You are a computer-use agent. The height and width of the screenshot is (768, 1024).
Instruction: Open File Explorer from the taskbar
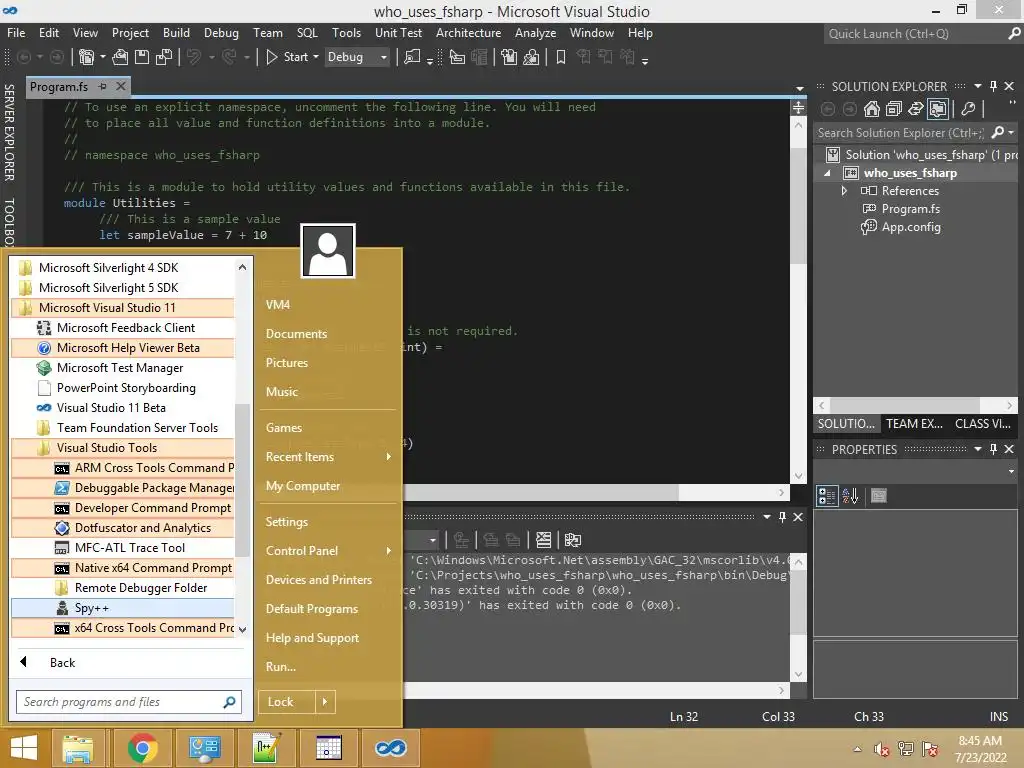coord(78,748)
